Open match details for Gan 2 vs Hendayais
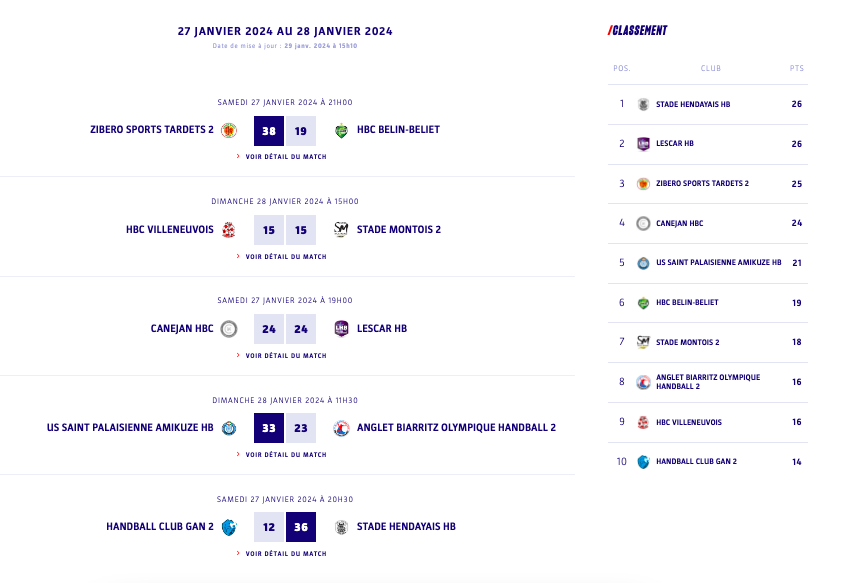This screenshot has height=583, width=853. click(285, 554)
